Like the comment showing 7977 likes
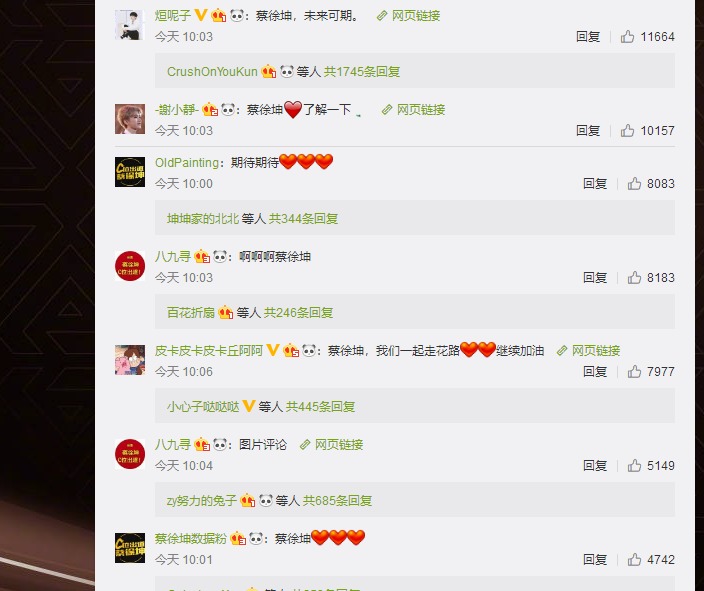The height and width of the screenshot is (591, 704). coord(634,371)
